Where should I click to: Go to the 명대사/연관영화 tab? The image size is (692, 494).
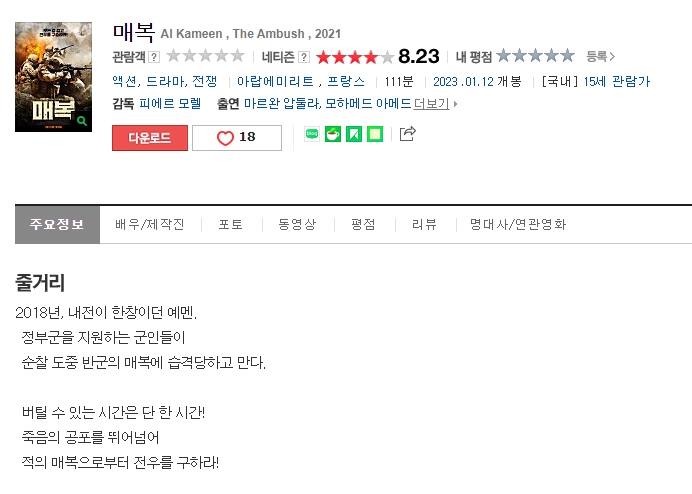518,224
